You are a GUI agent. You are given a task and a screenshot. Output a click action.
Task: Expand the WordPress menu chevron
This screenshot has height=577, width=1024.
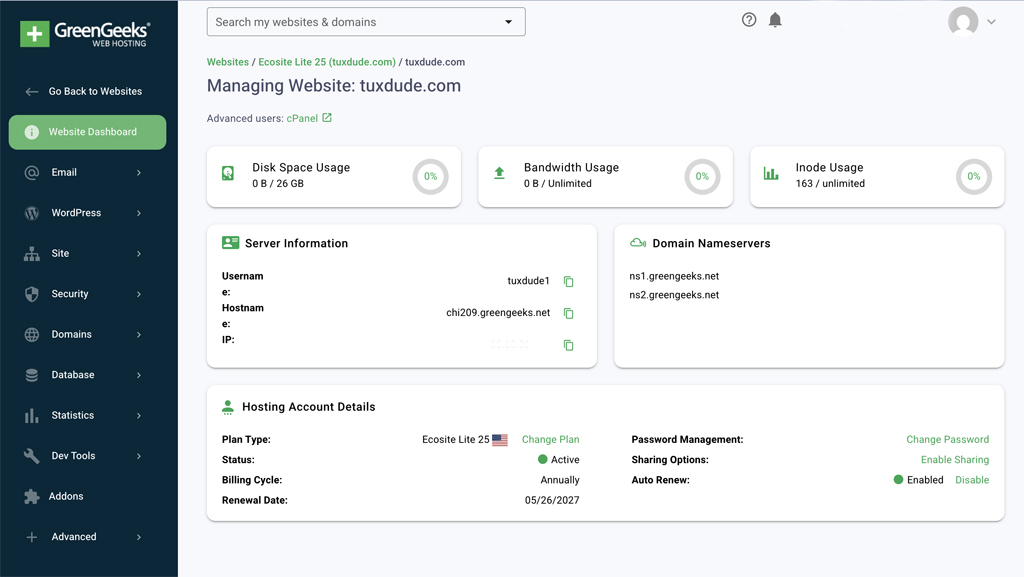point(138,213)
